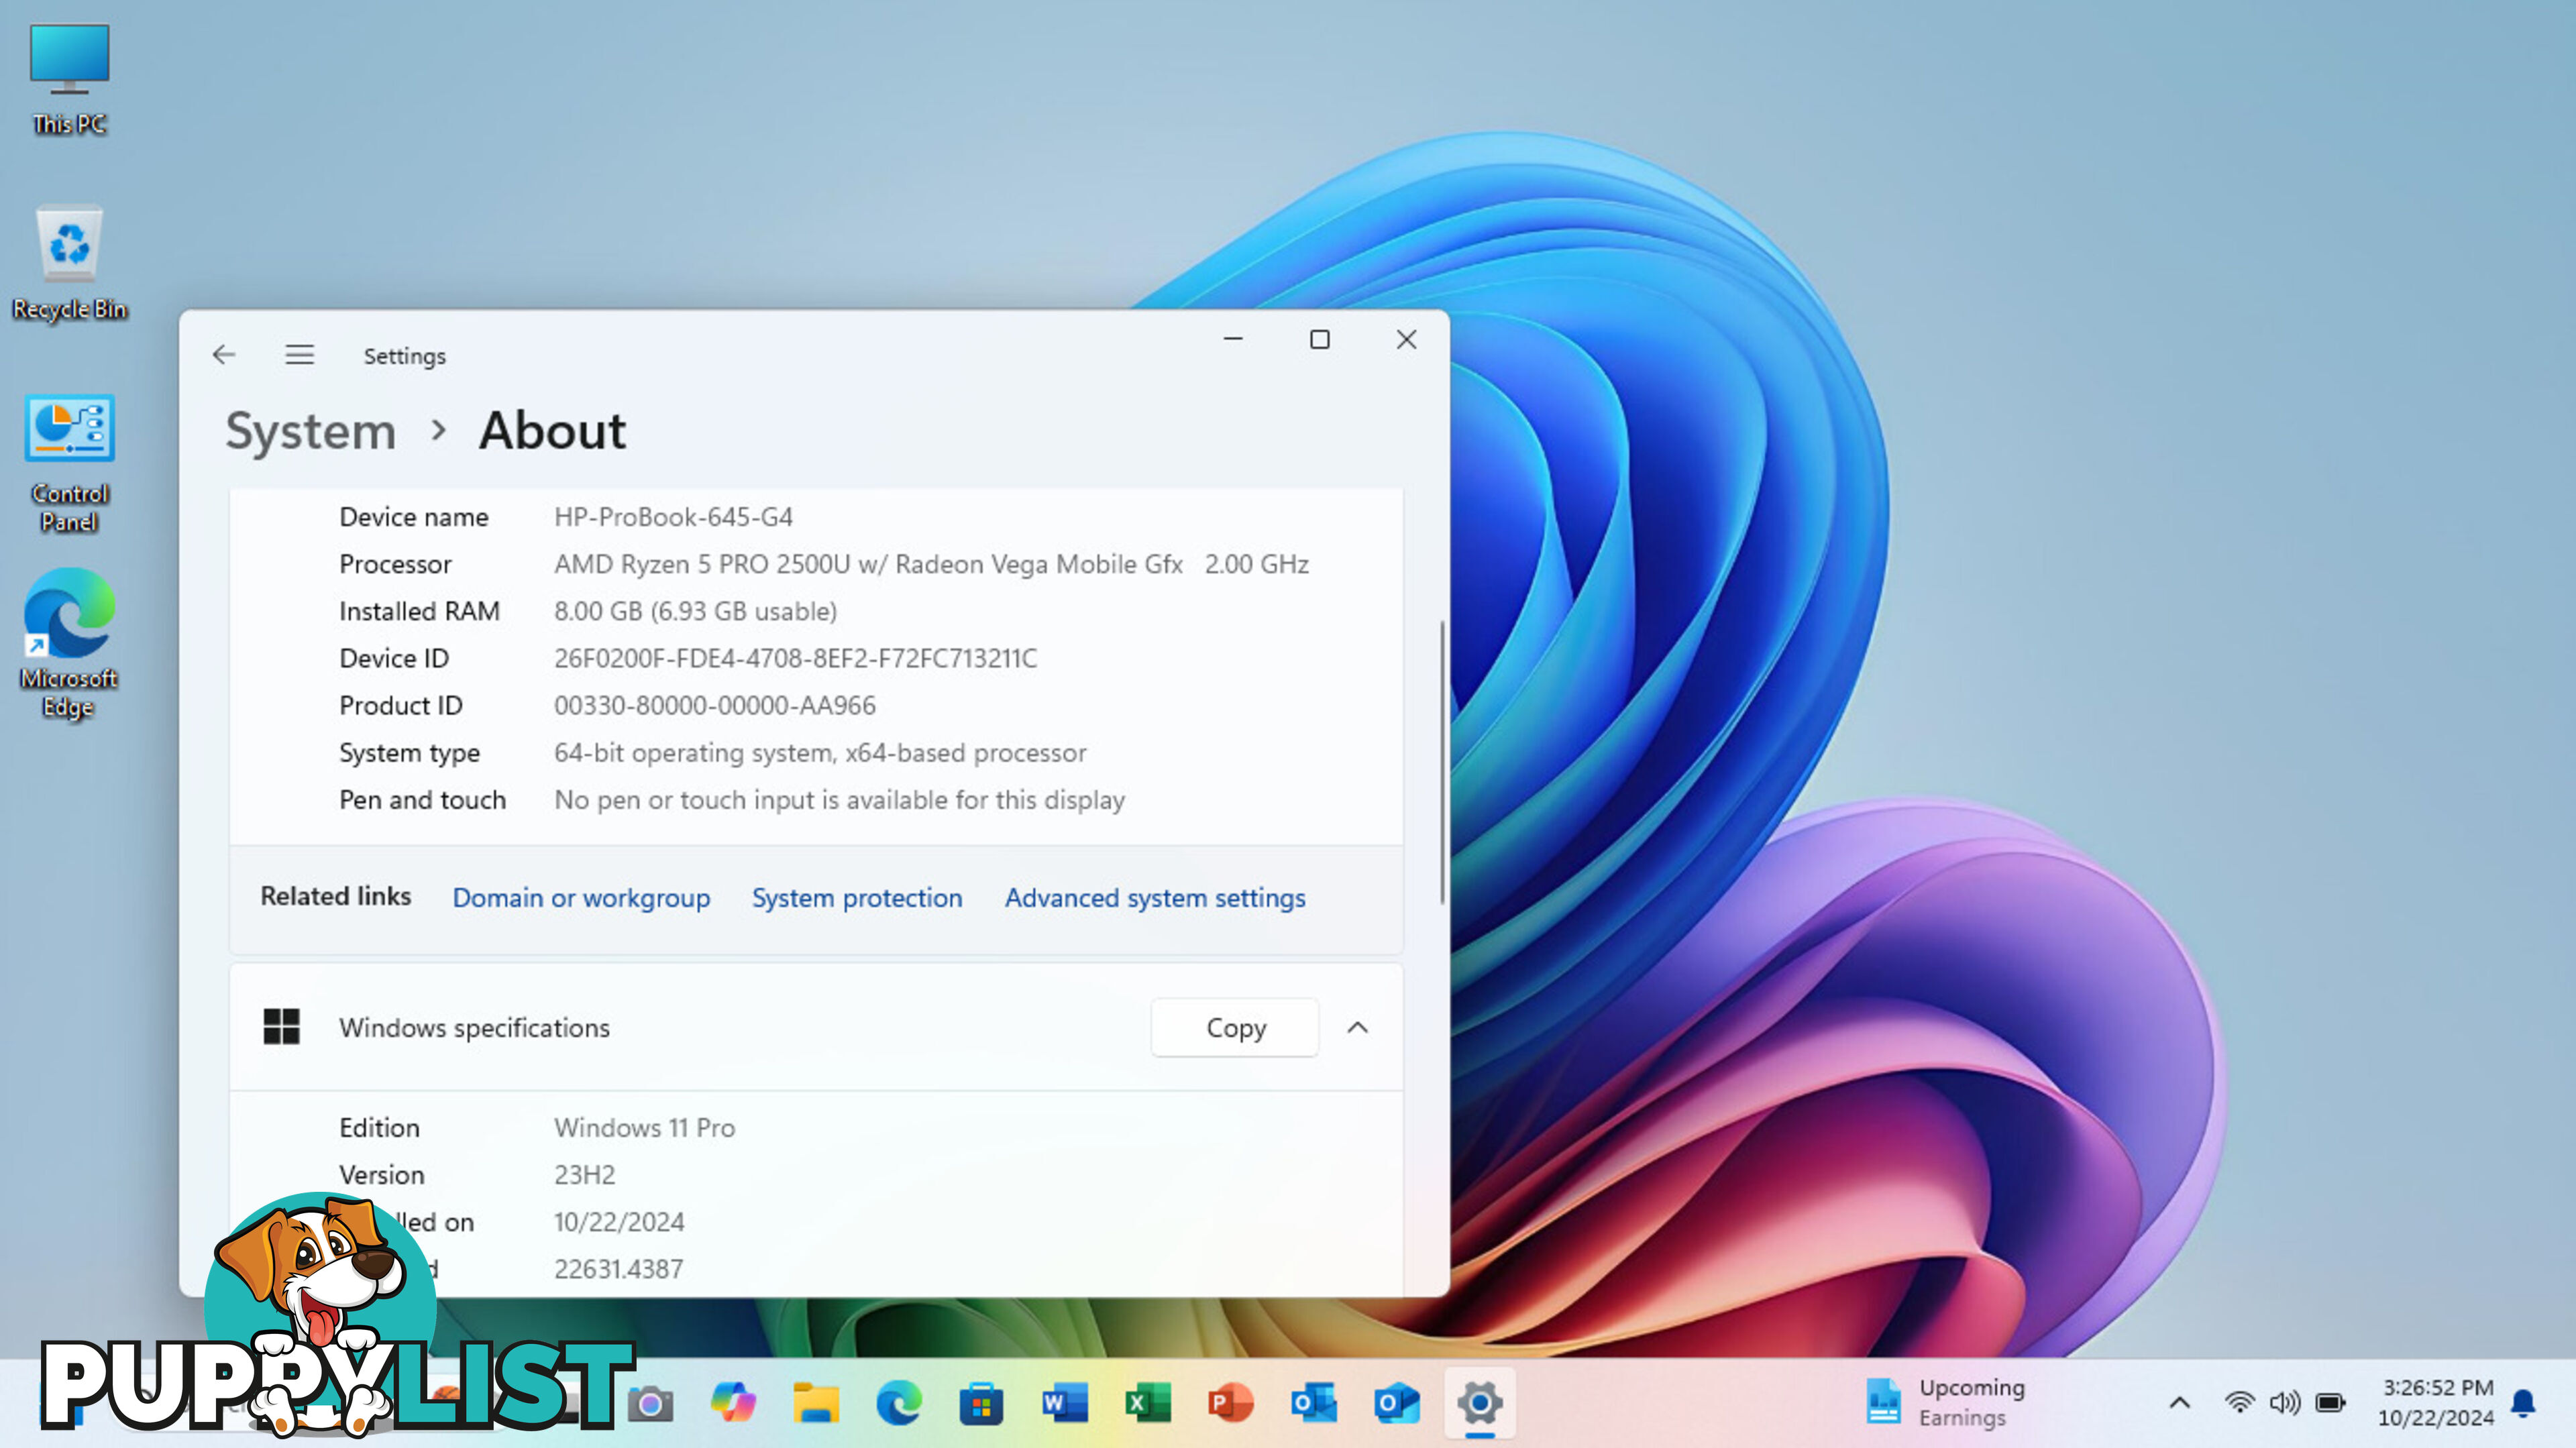Open classic Outlook from the taskbar
Viewport: 2576px width, 1448px height.
pyautogui.click(x=1313, y=1403)
